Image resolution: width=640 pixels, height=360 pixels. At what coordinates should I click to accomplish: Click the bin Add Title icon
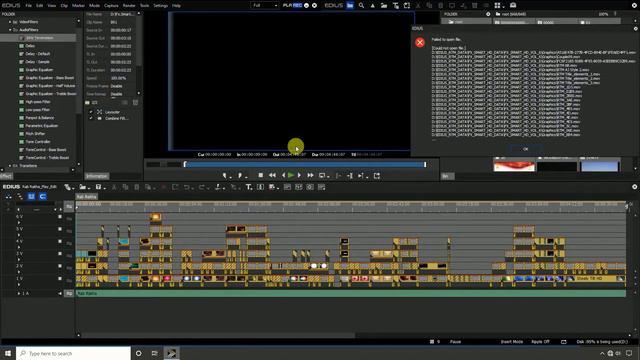coord(396,5)
